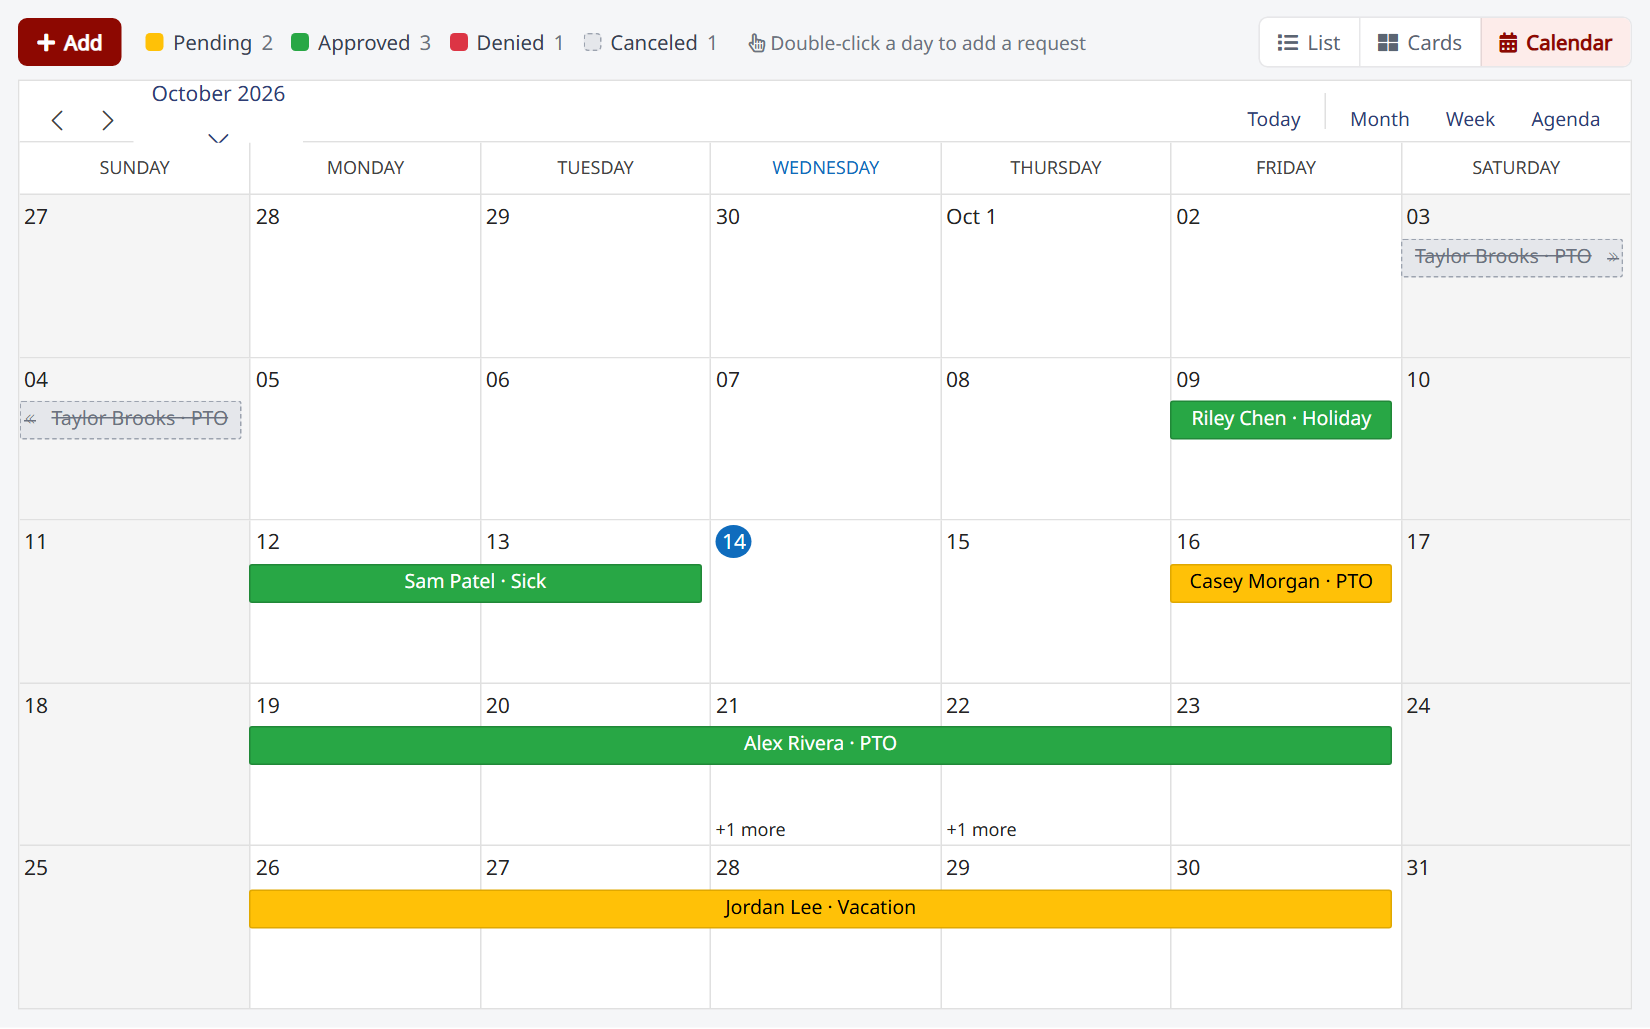
Task: Click the Cards grid icon
Action: click(x=1388, y=43)
